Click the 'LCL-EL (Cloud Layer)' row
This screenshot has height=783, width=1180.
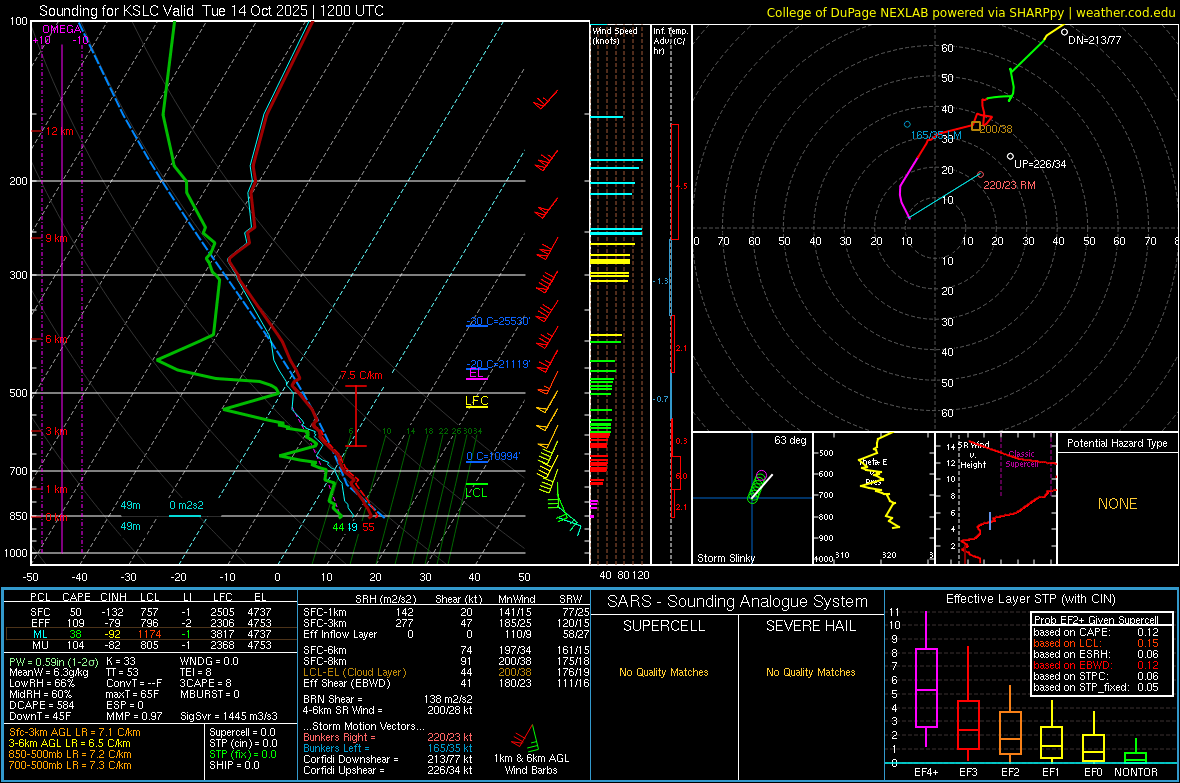(446, 672)
